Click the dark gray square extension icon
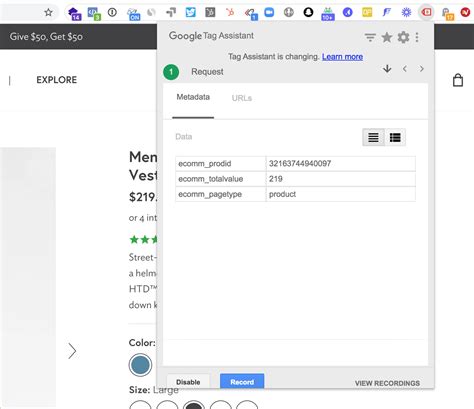Image resolution: width=474 pixels, height=409 pixels. [210, 13]
